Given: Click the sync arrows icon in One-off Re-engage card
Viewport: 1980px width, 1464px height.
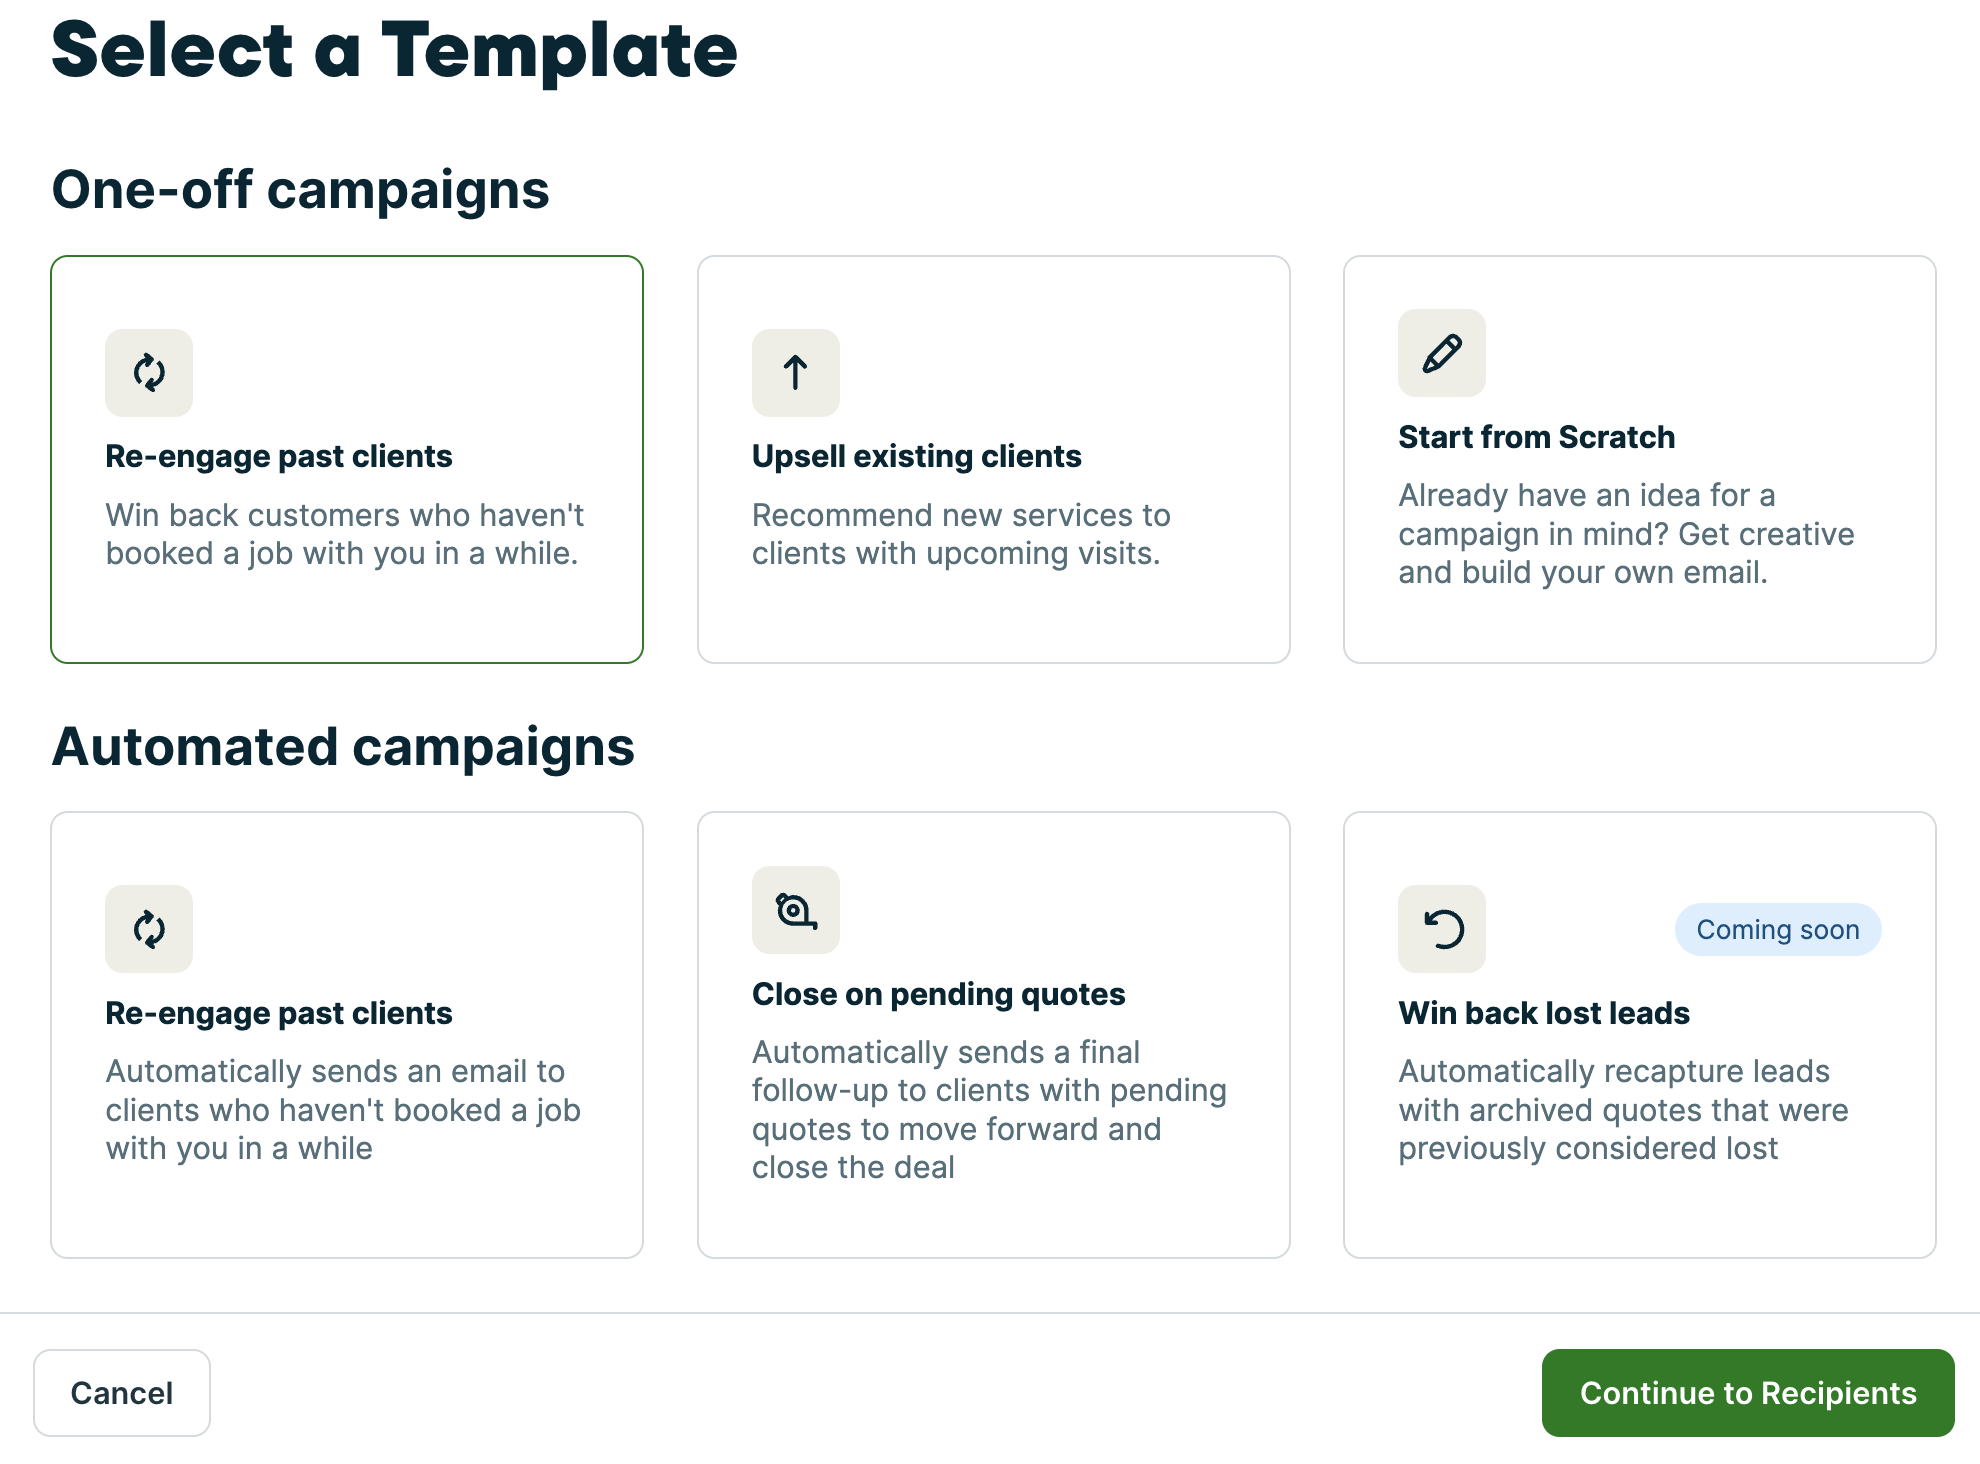Looking at the screenshot, I should coord(149,373).
